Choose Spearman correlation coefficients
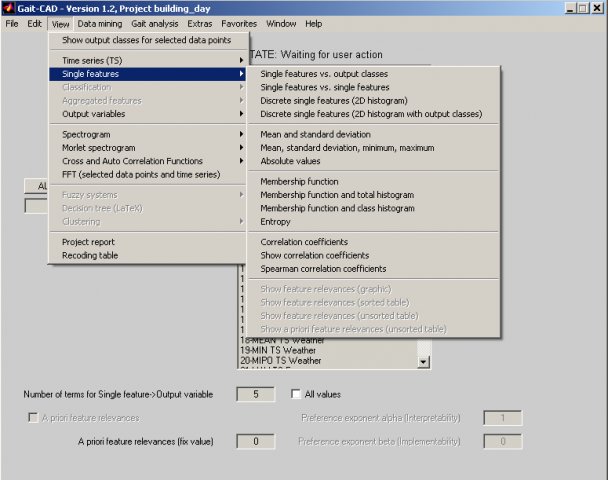 [373, 269]
